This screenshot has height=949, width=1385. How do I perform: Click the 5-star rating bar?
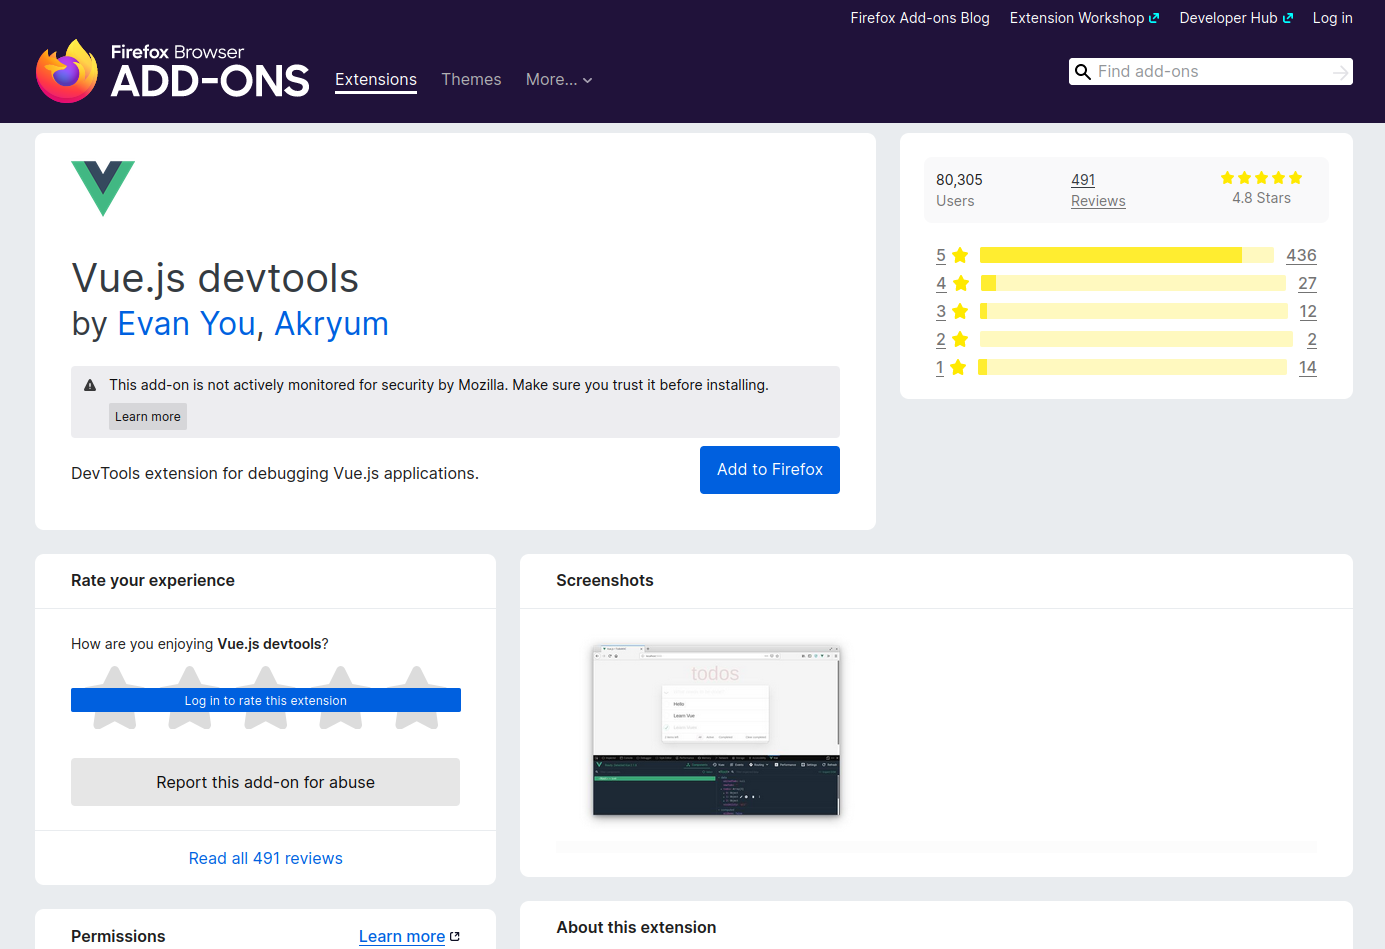tap(1127, 255)
